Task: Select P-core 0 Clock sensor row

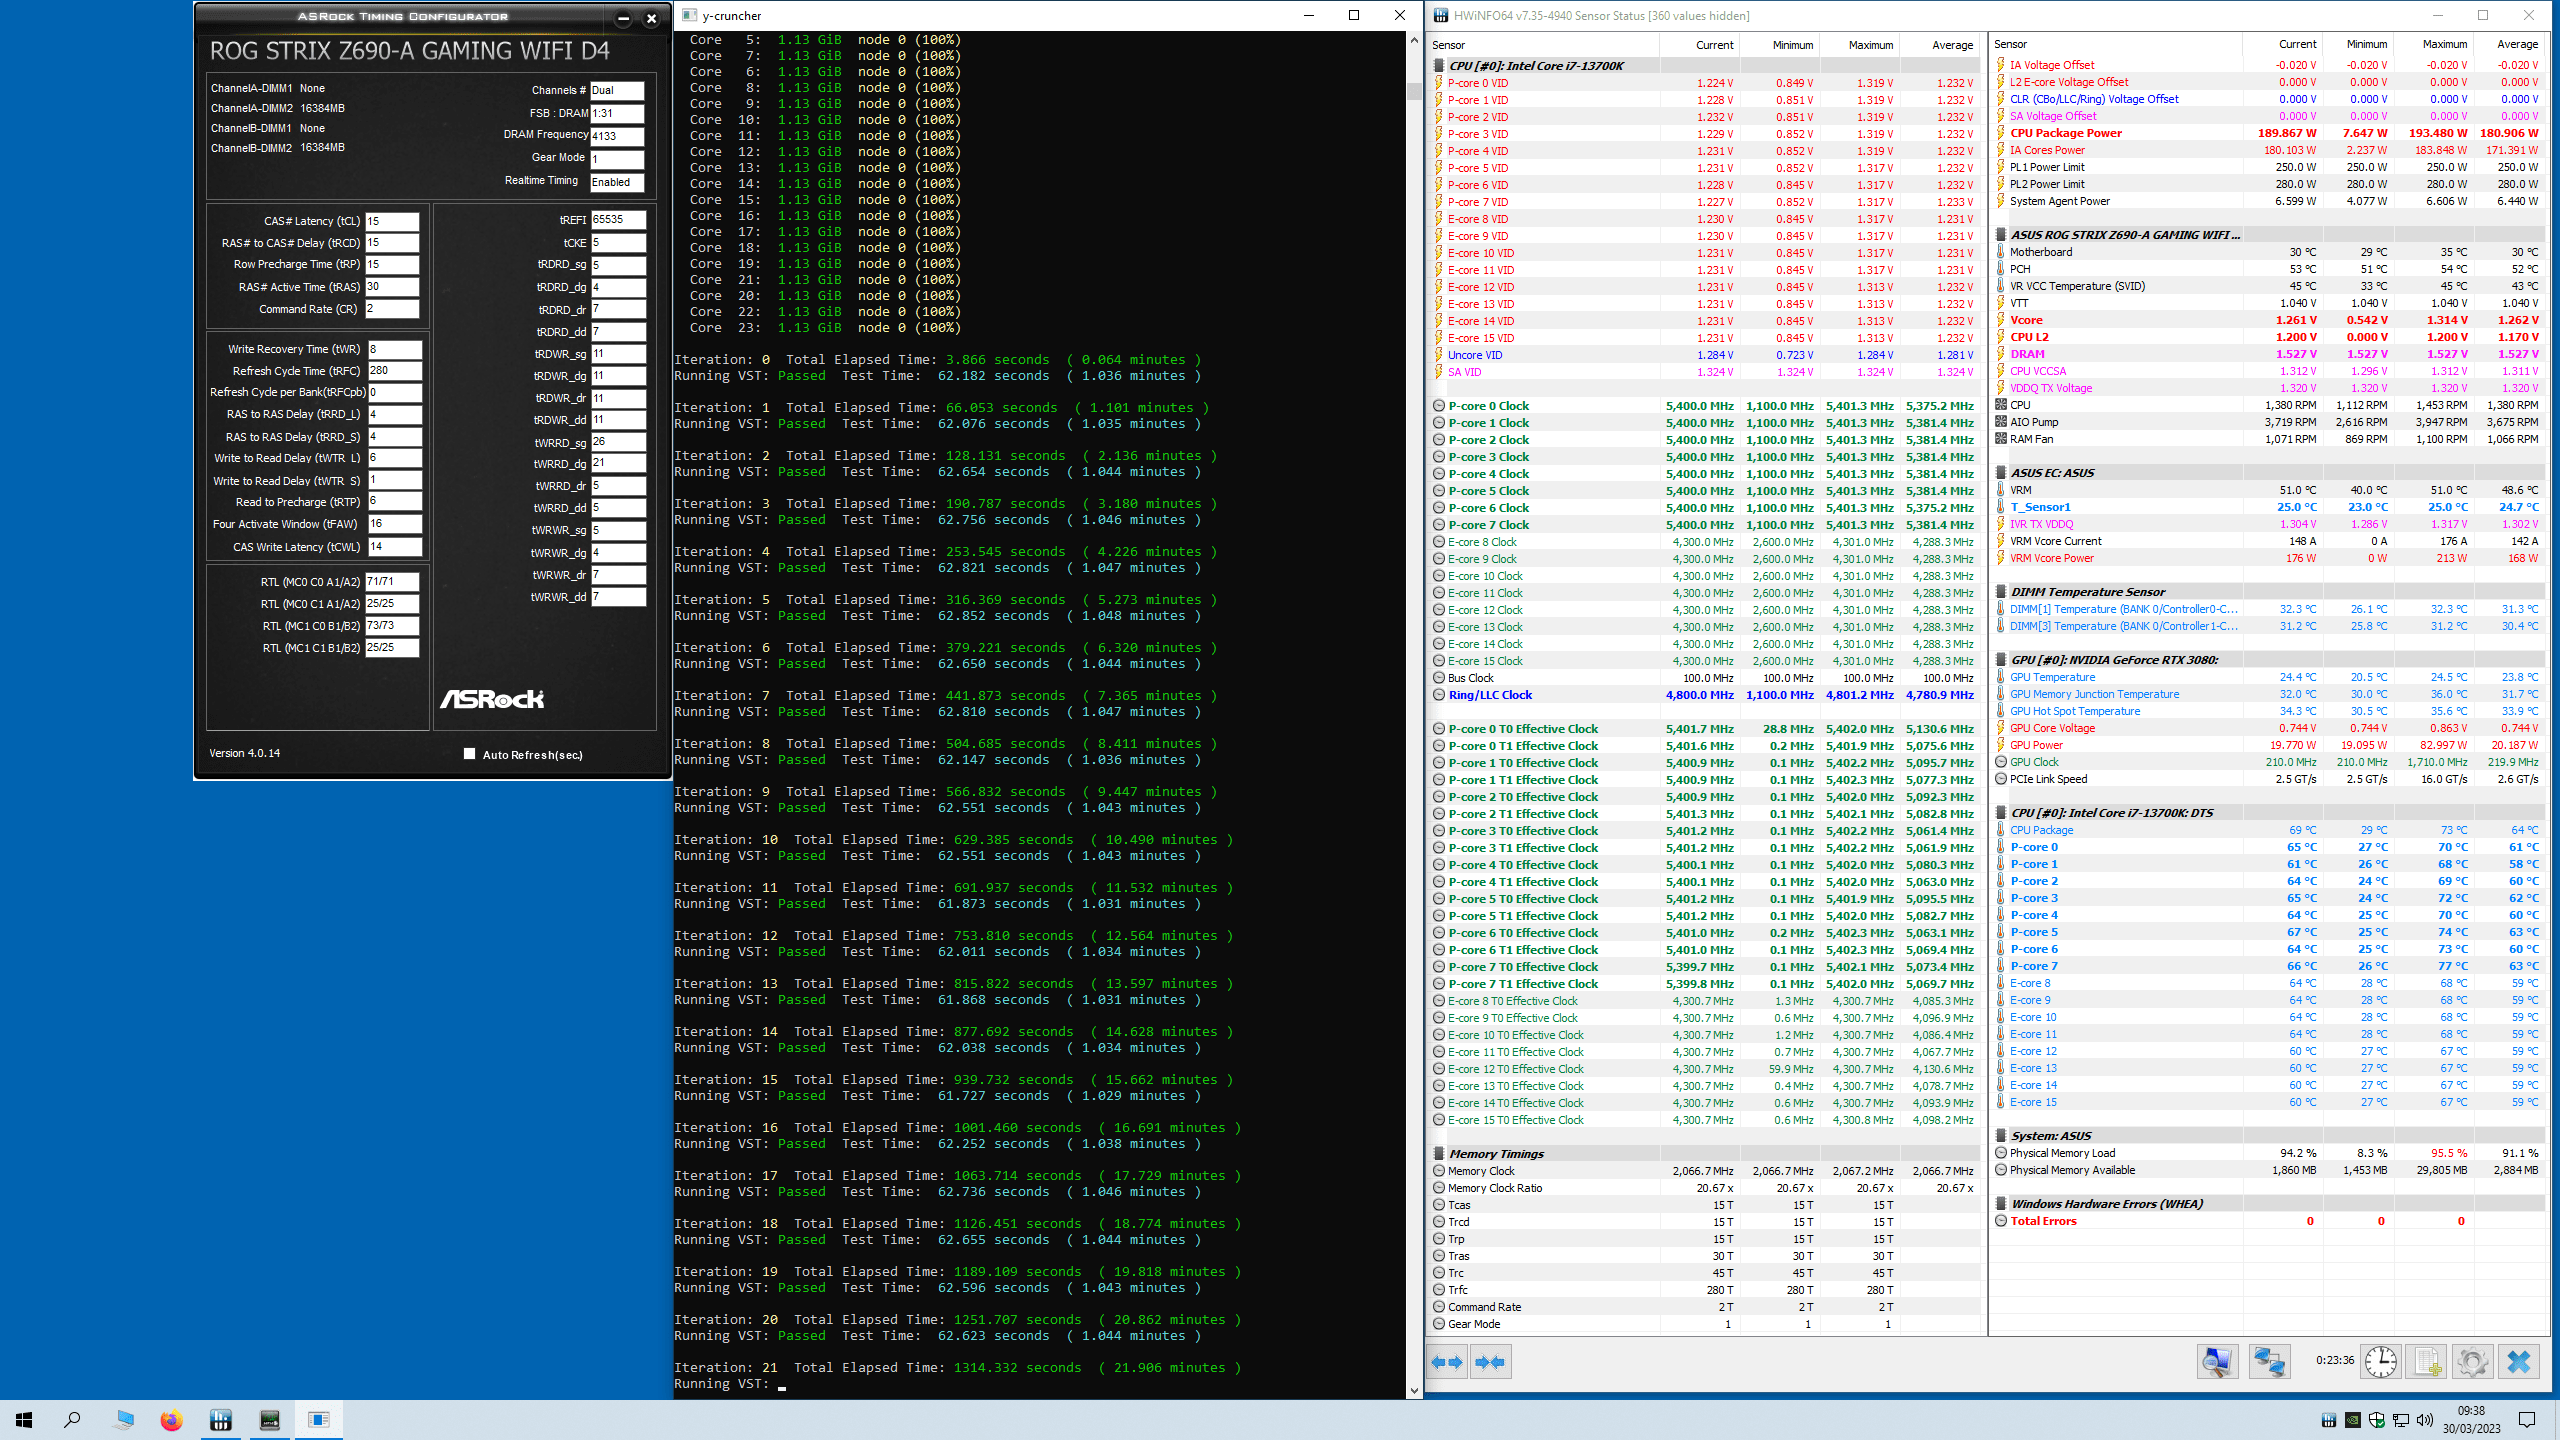Action: [1704, 406]
